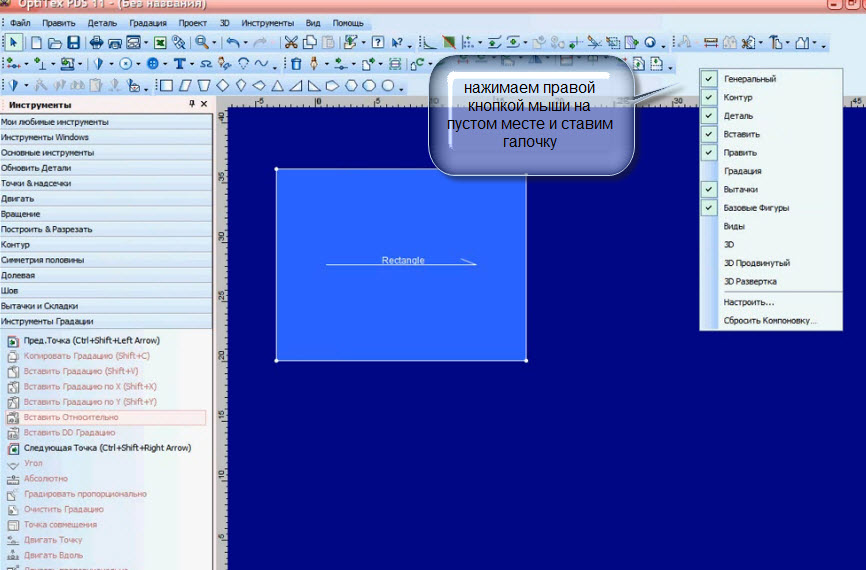Insert a circle base shape
The width and height of the screenshot is (866, 570).
pyautogui.click(x=388, y=86)
